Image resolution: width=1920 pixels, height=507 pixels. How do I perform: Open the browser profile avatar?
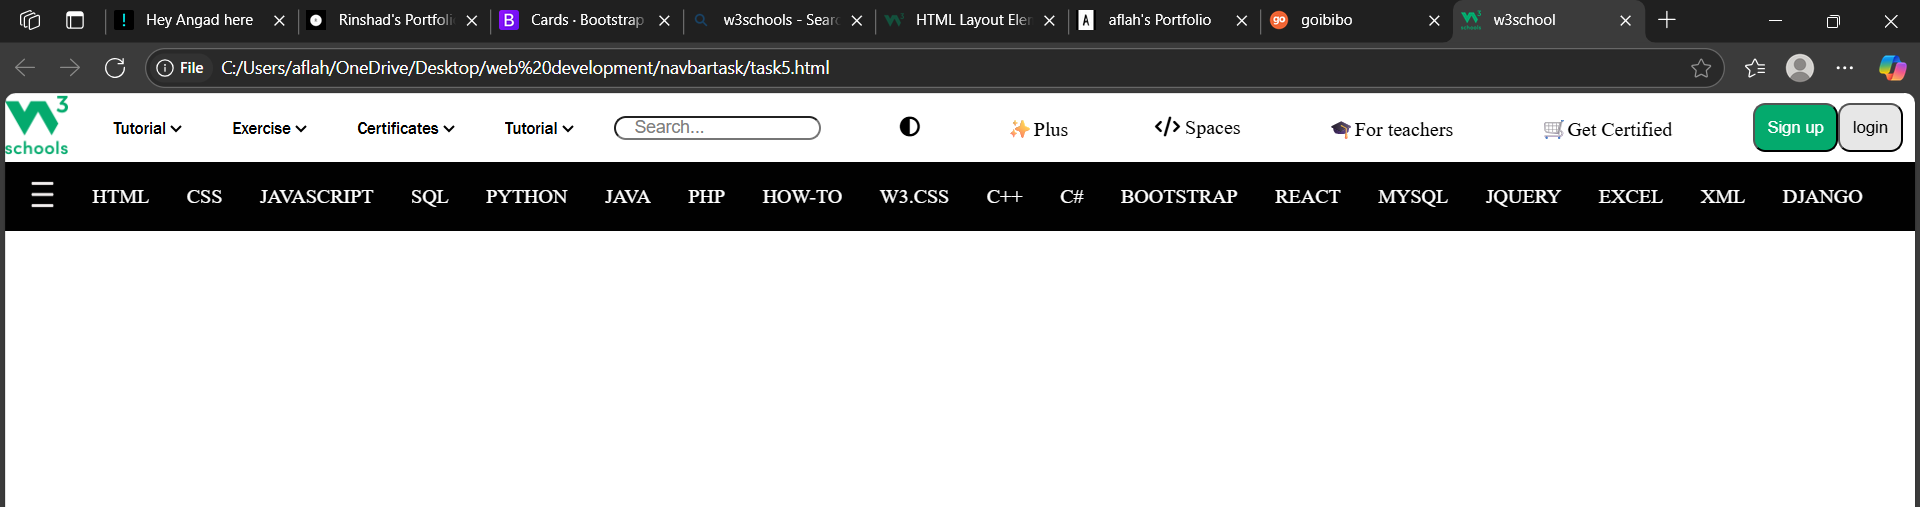pyautogui.click(x=1800, y=68)
